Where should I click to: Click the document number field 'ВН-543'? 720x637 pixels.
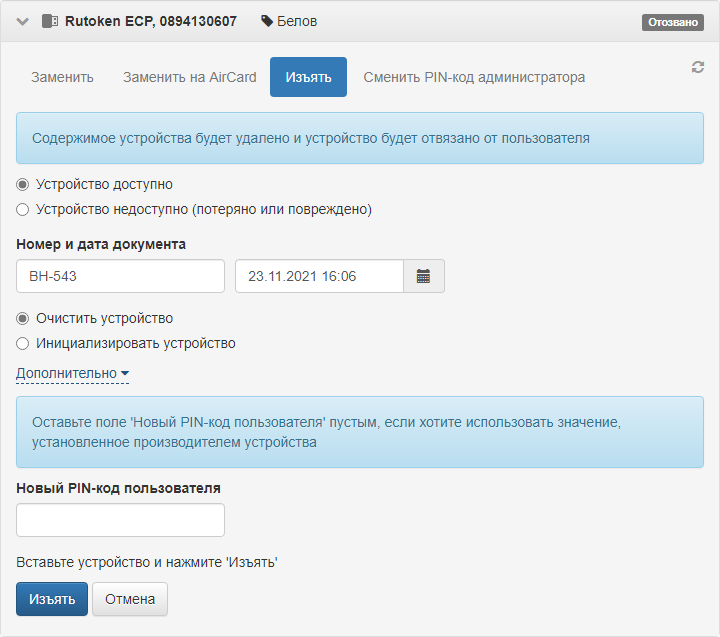click(120, 277)
